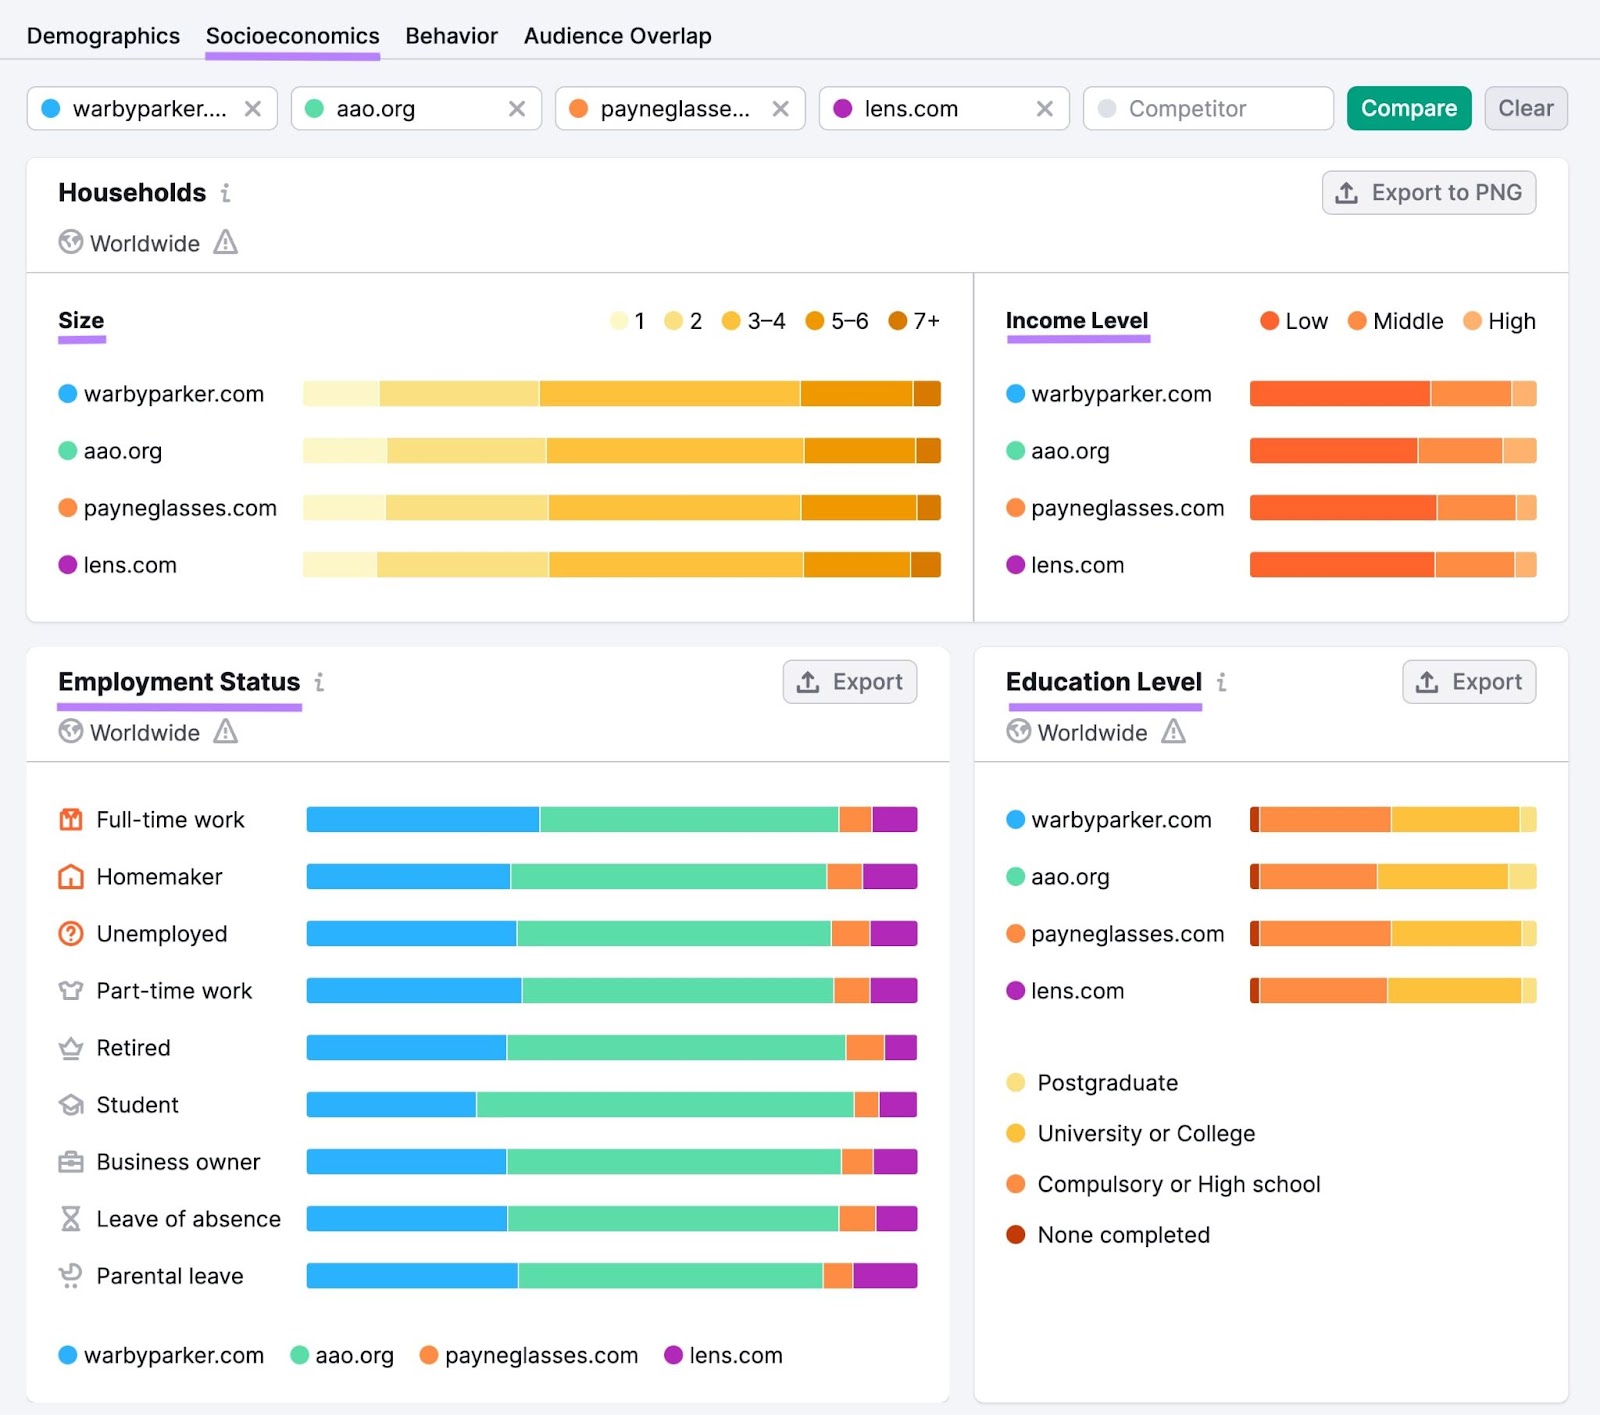Click the Compare button

[x=1408, y=108]
